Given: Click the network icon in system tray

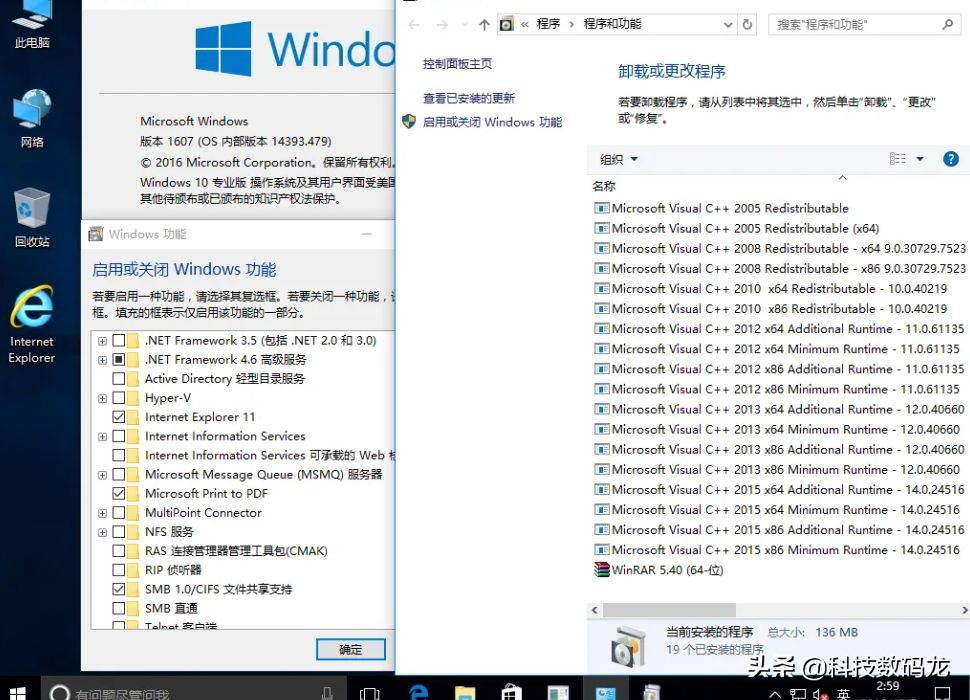Looking at the screenshot, I should click(x=798, y=694).
